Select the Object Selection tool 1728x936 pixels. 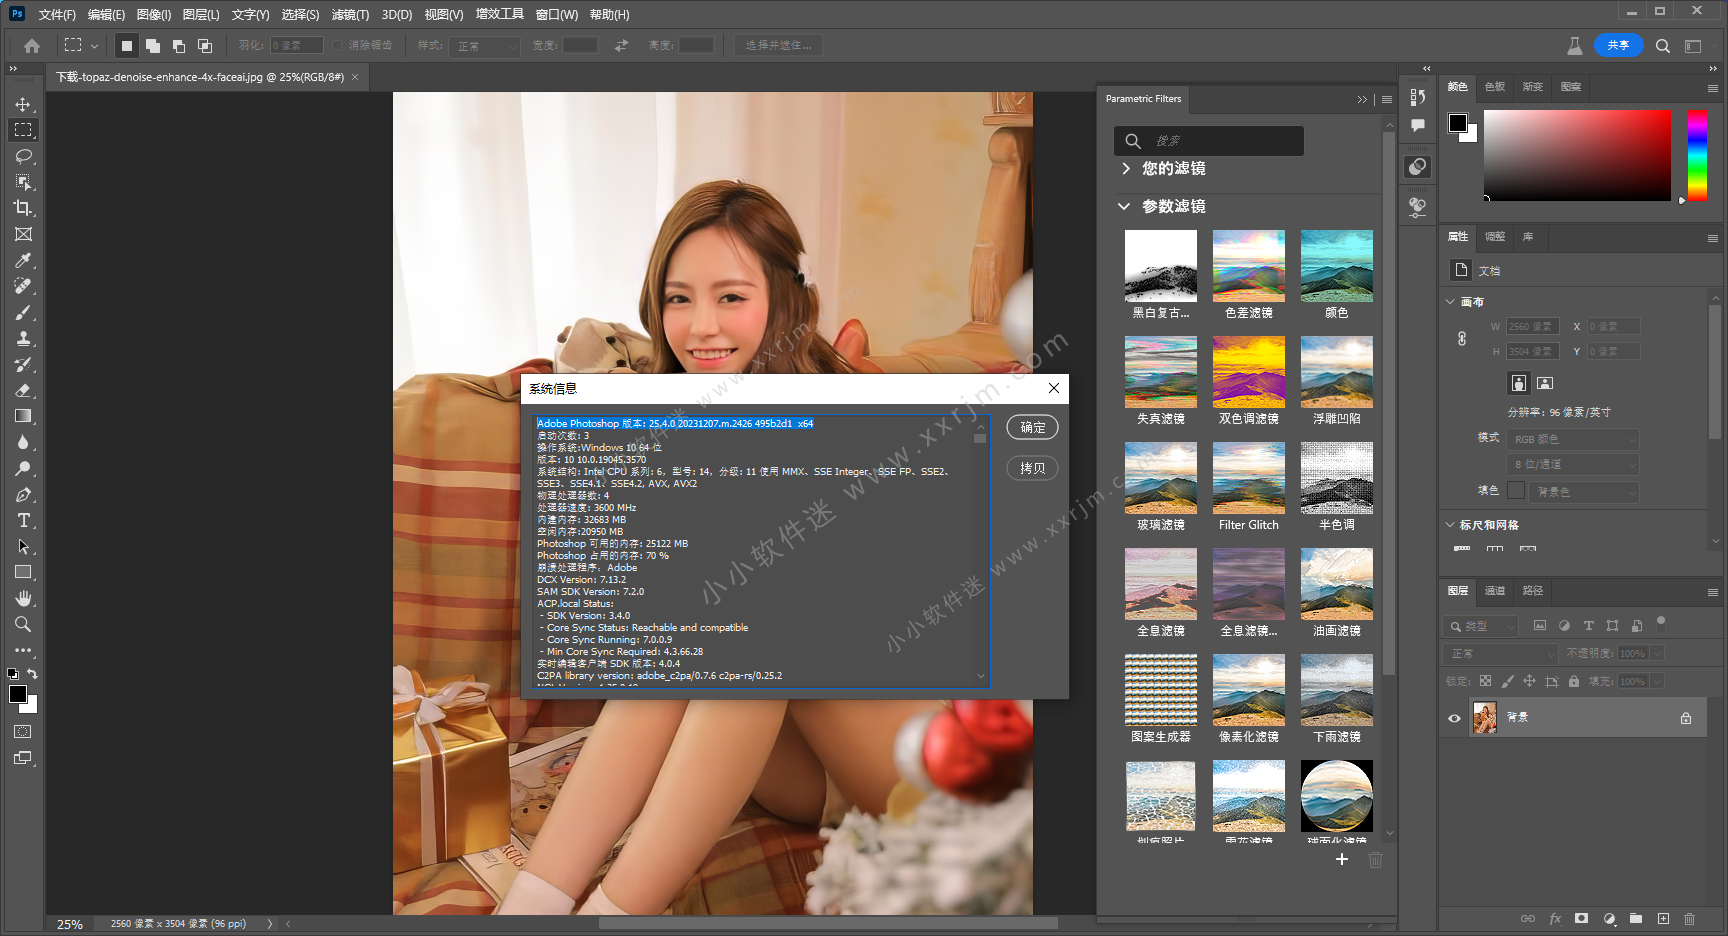[x=23, y=182]
